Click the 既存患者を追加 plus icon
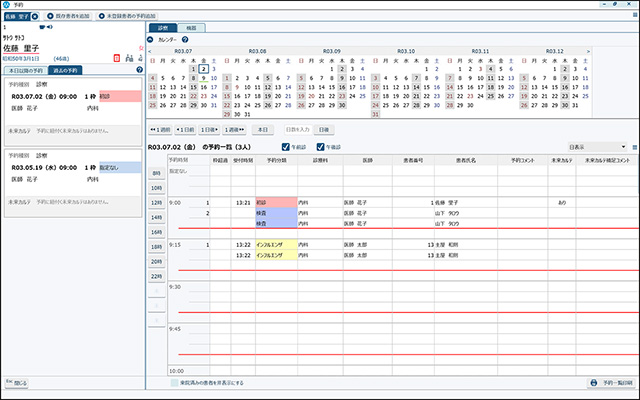640x400 pixels. tap(49, 18)
